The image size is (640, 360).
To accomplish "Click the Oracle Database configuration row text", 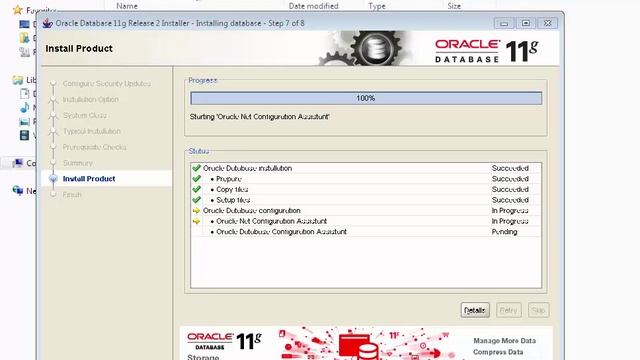I will click(x=252, y=211).
